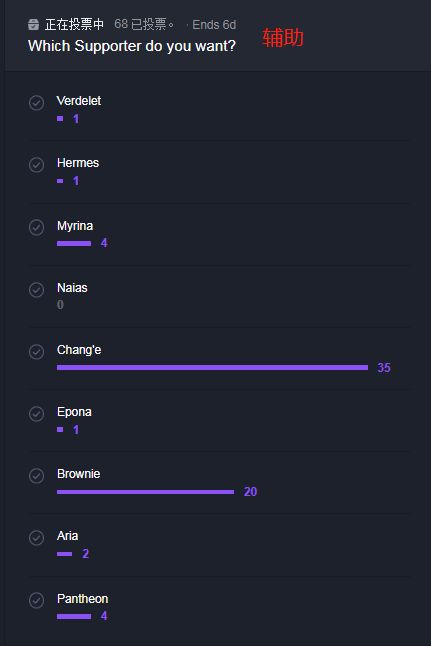Click the Chang'e result bar
Screen dimensions: 431x646
pyautogui.click(x=212, y=367)
